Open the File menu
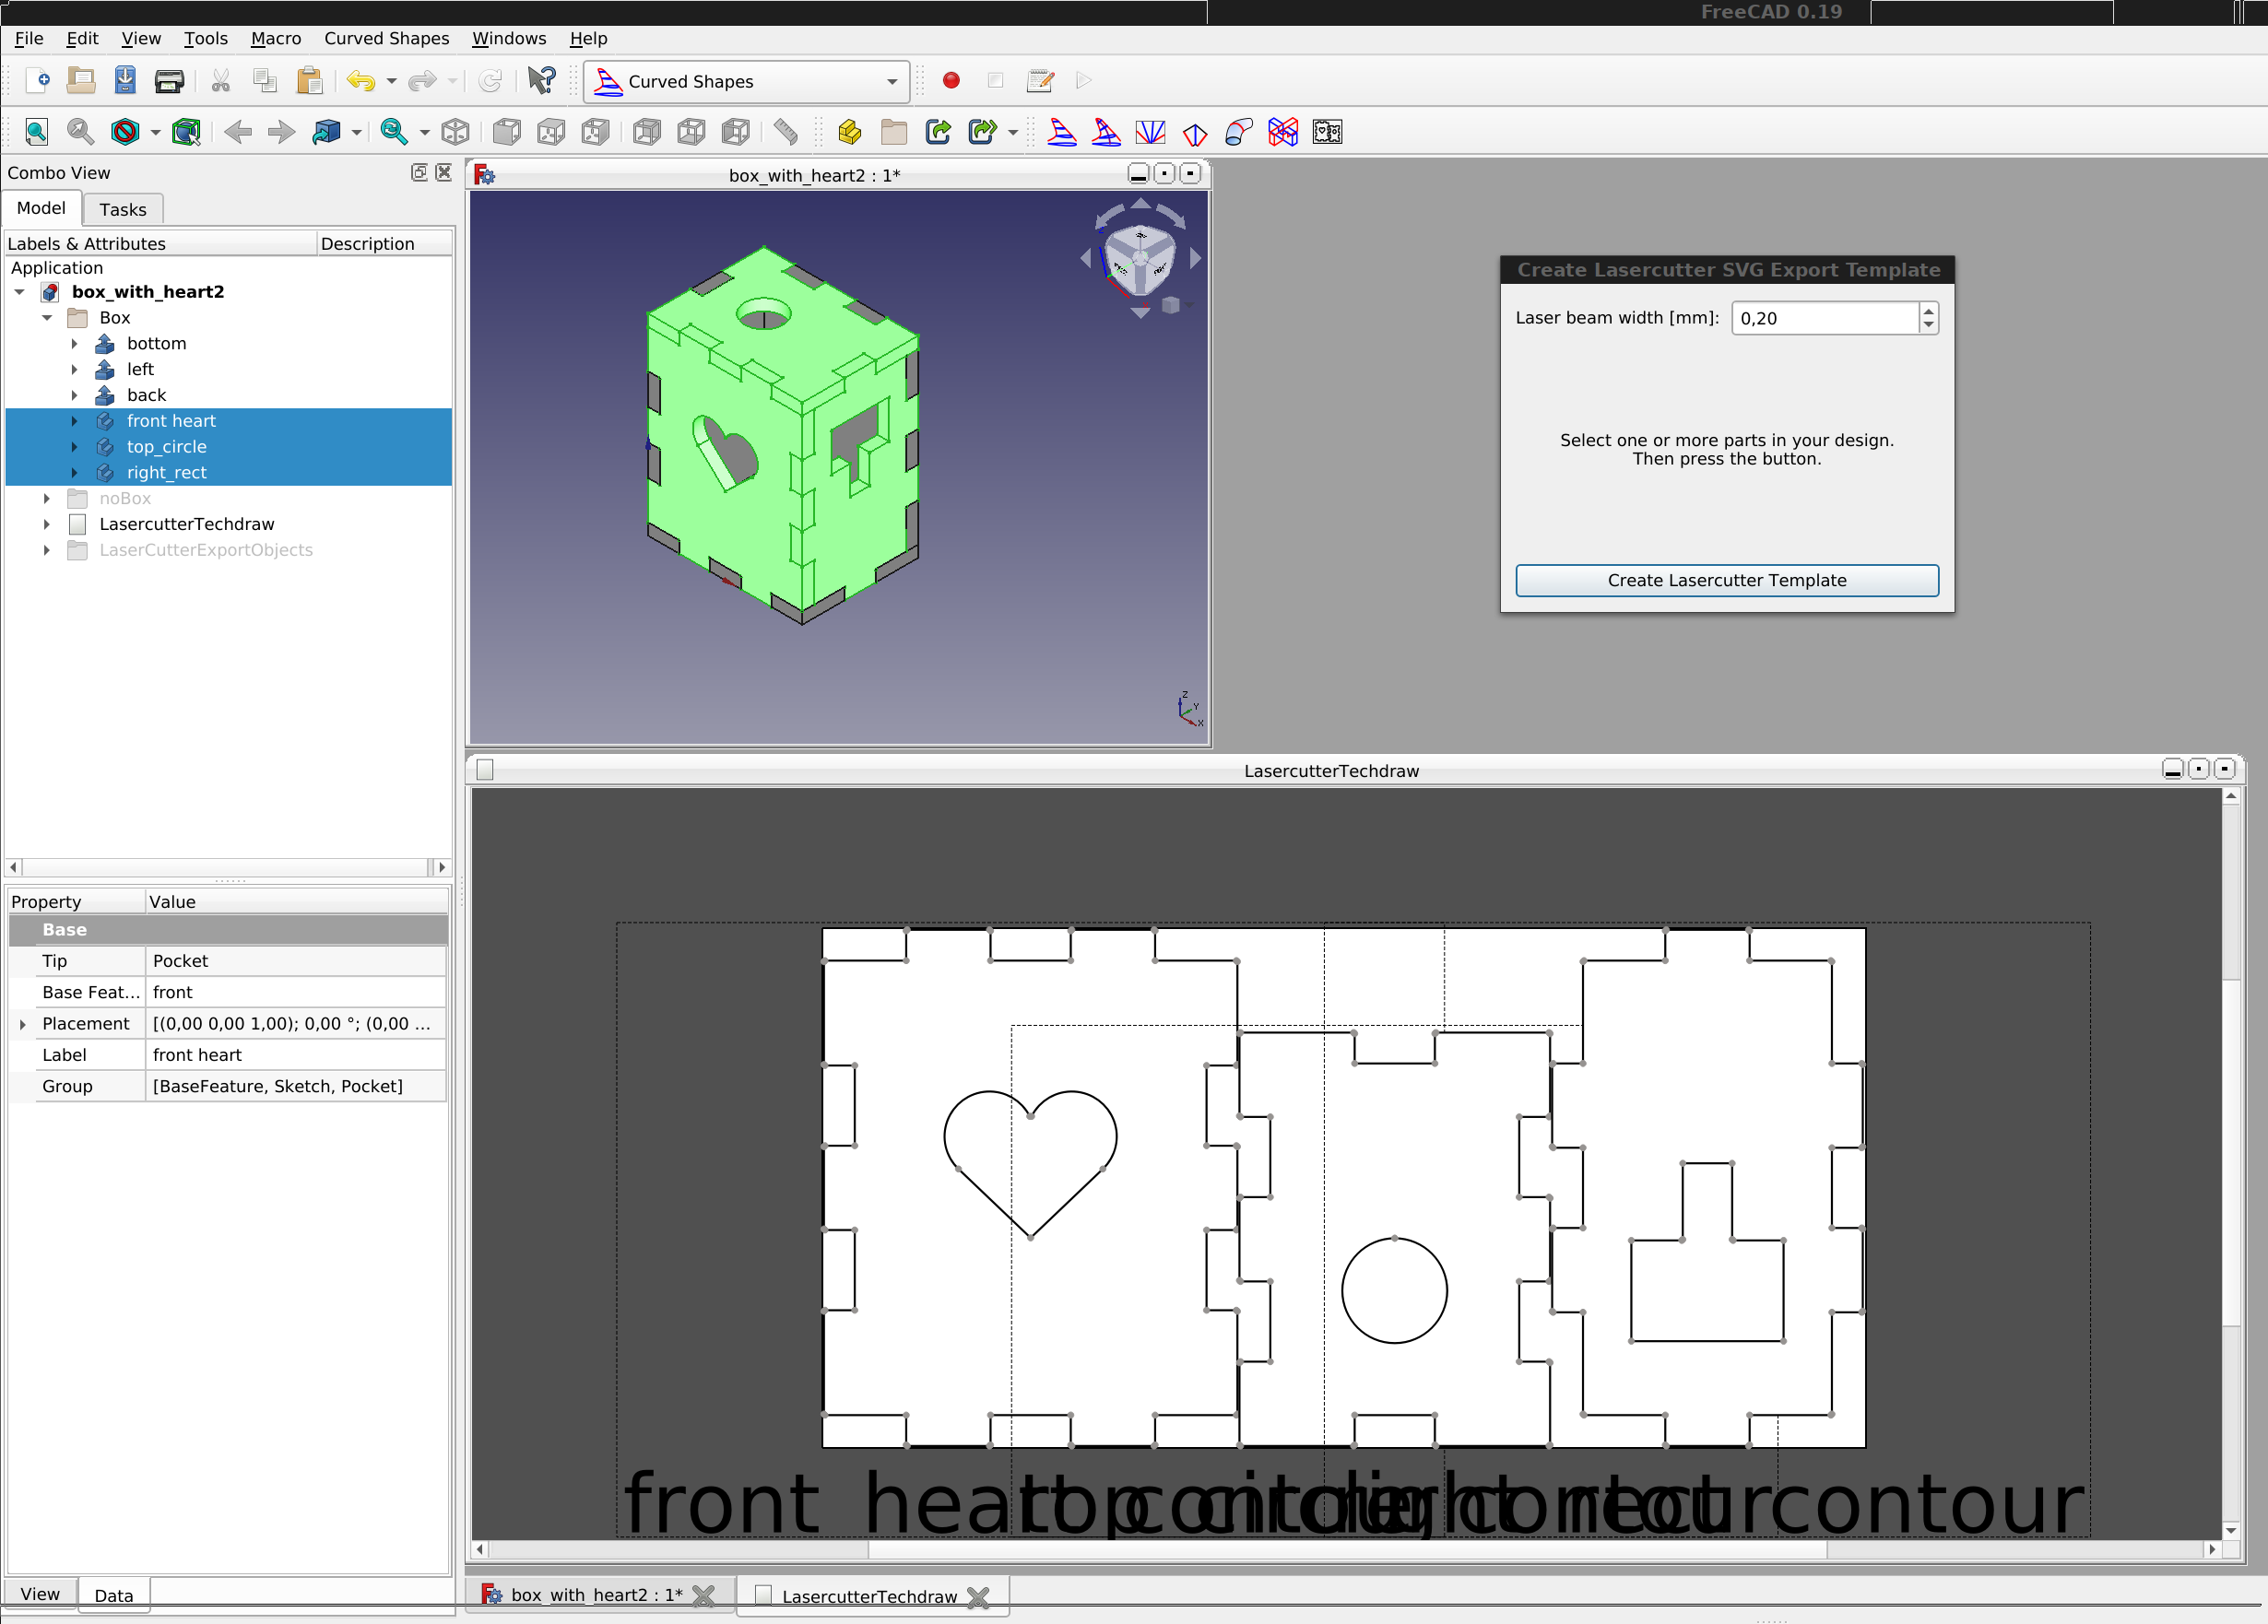Screen dimensions: 2268x1624 pyautogui.click(x=29, y=39)
